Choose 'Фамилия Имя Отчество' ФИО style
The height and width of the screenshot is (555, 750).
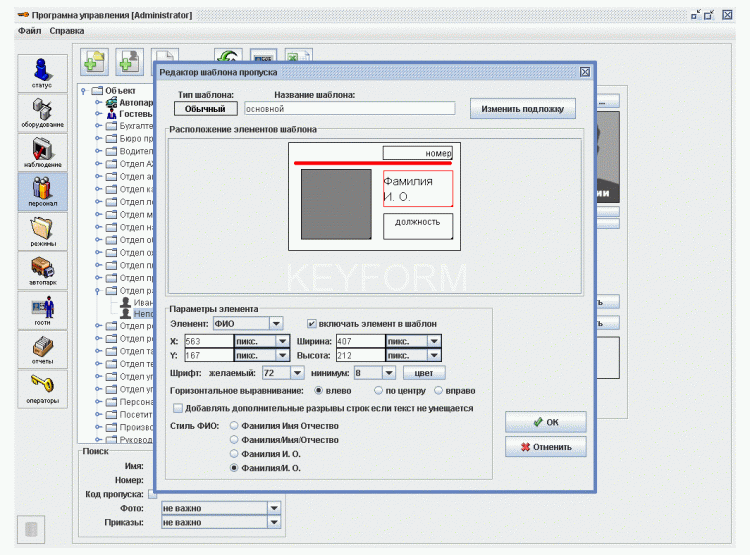click(235, 425)
